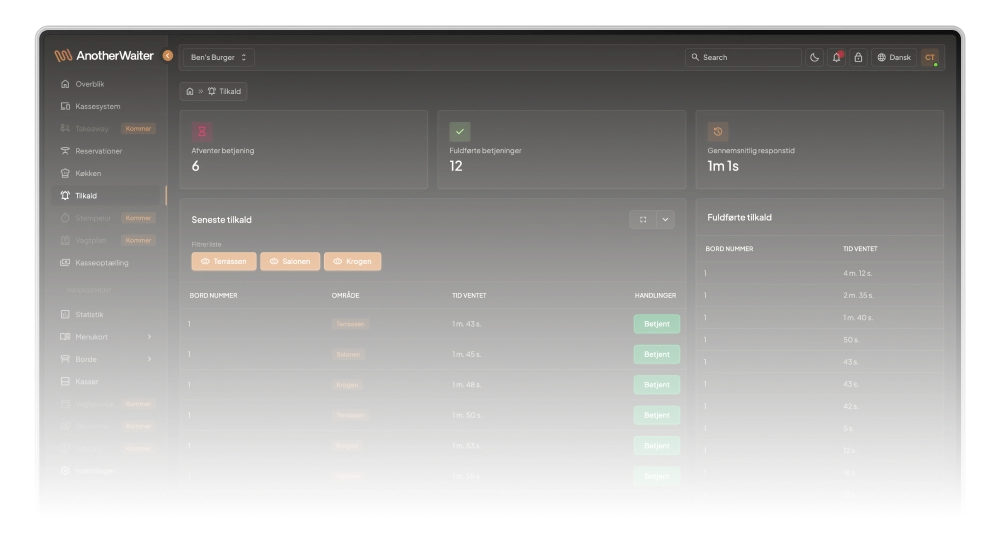The width and height of the screenshot is (1000, 533).
Task: Click the 4m. 12s. completed call row
Action: 820,273
